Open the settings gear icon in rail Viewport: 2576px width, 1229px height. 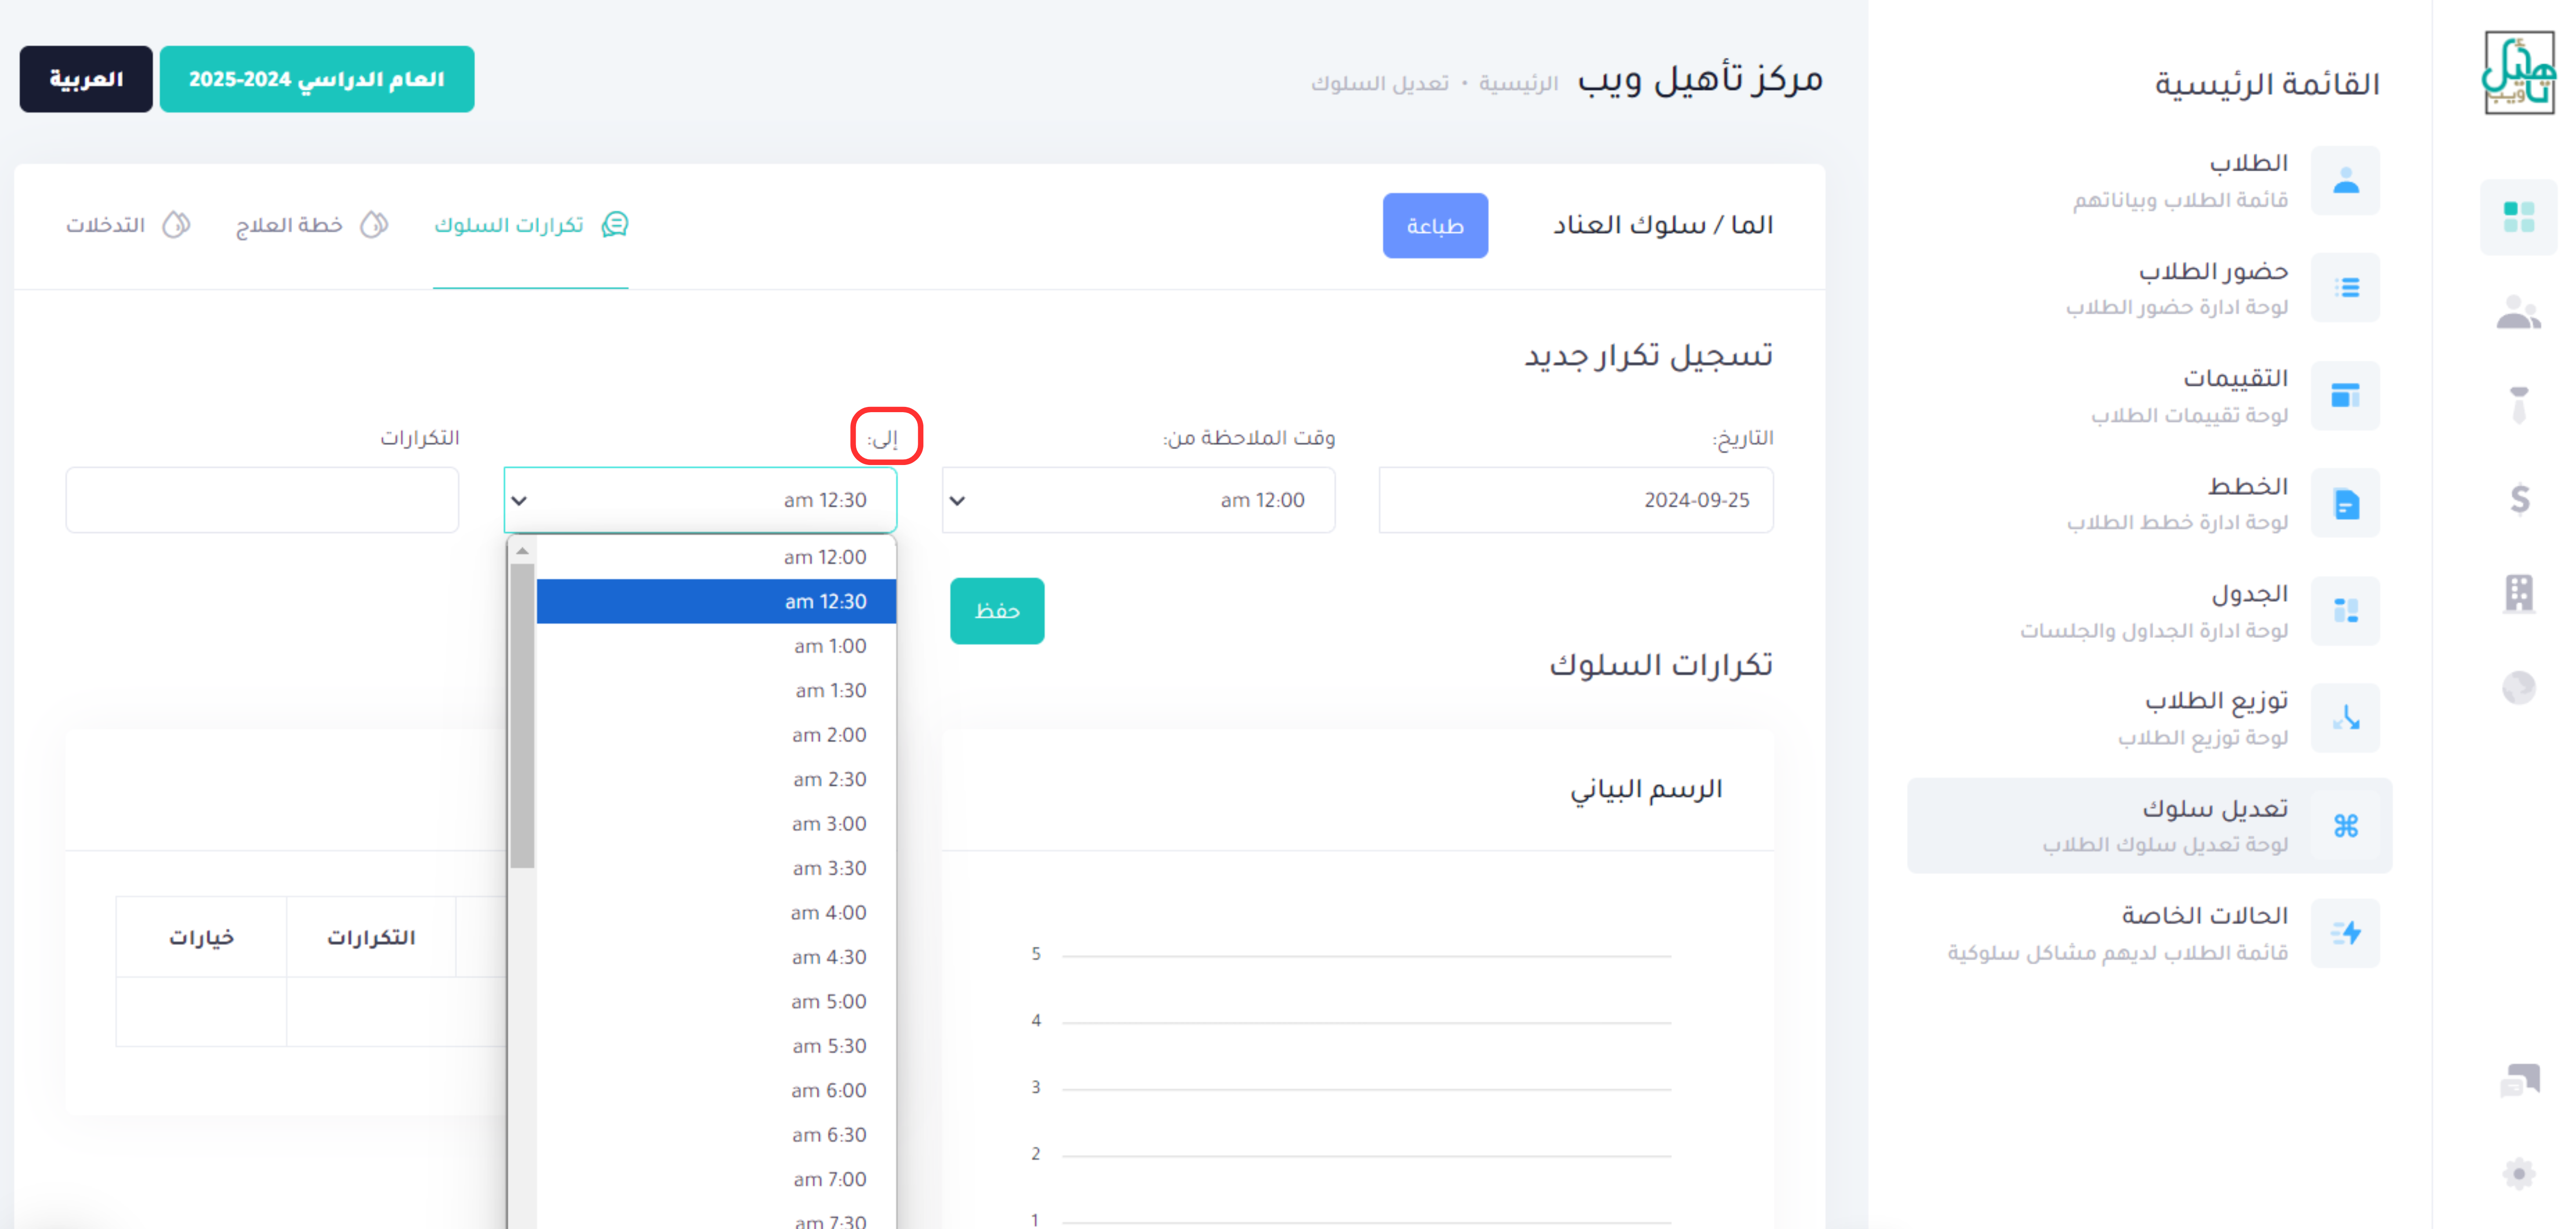(2519, 1173)
